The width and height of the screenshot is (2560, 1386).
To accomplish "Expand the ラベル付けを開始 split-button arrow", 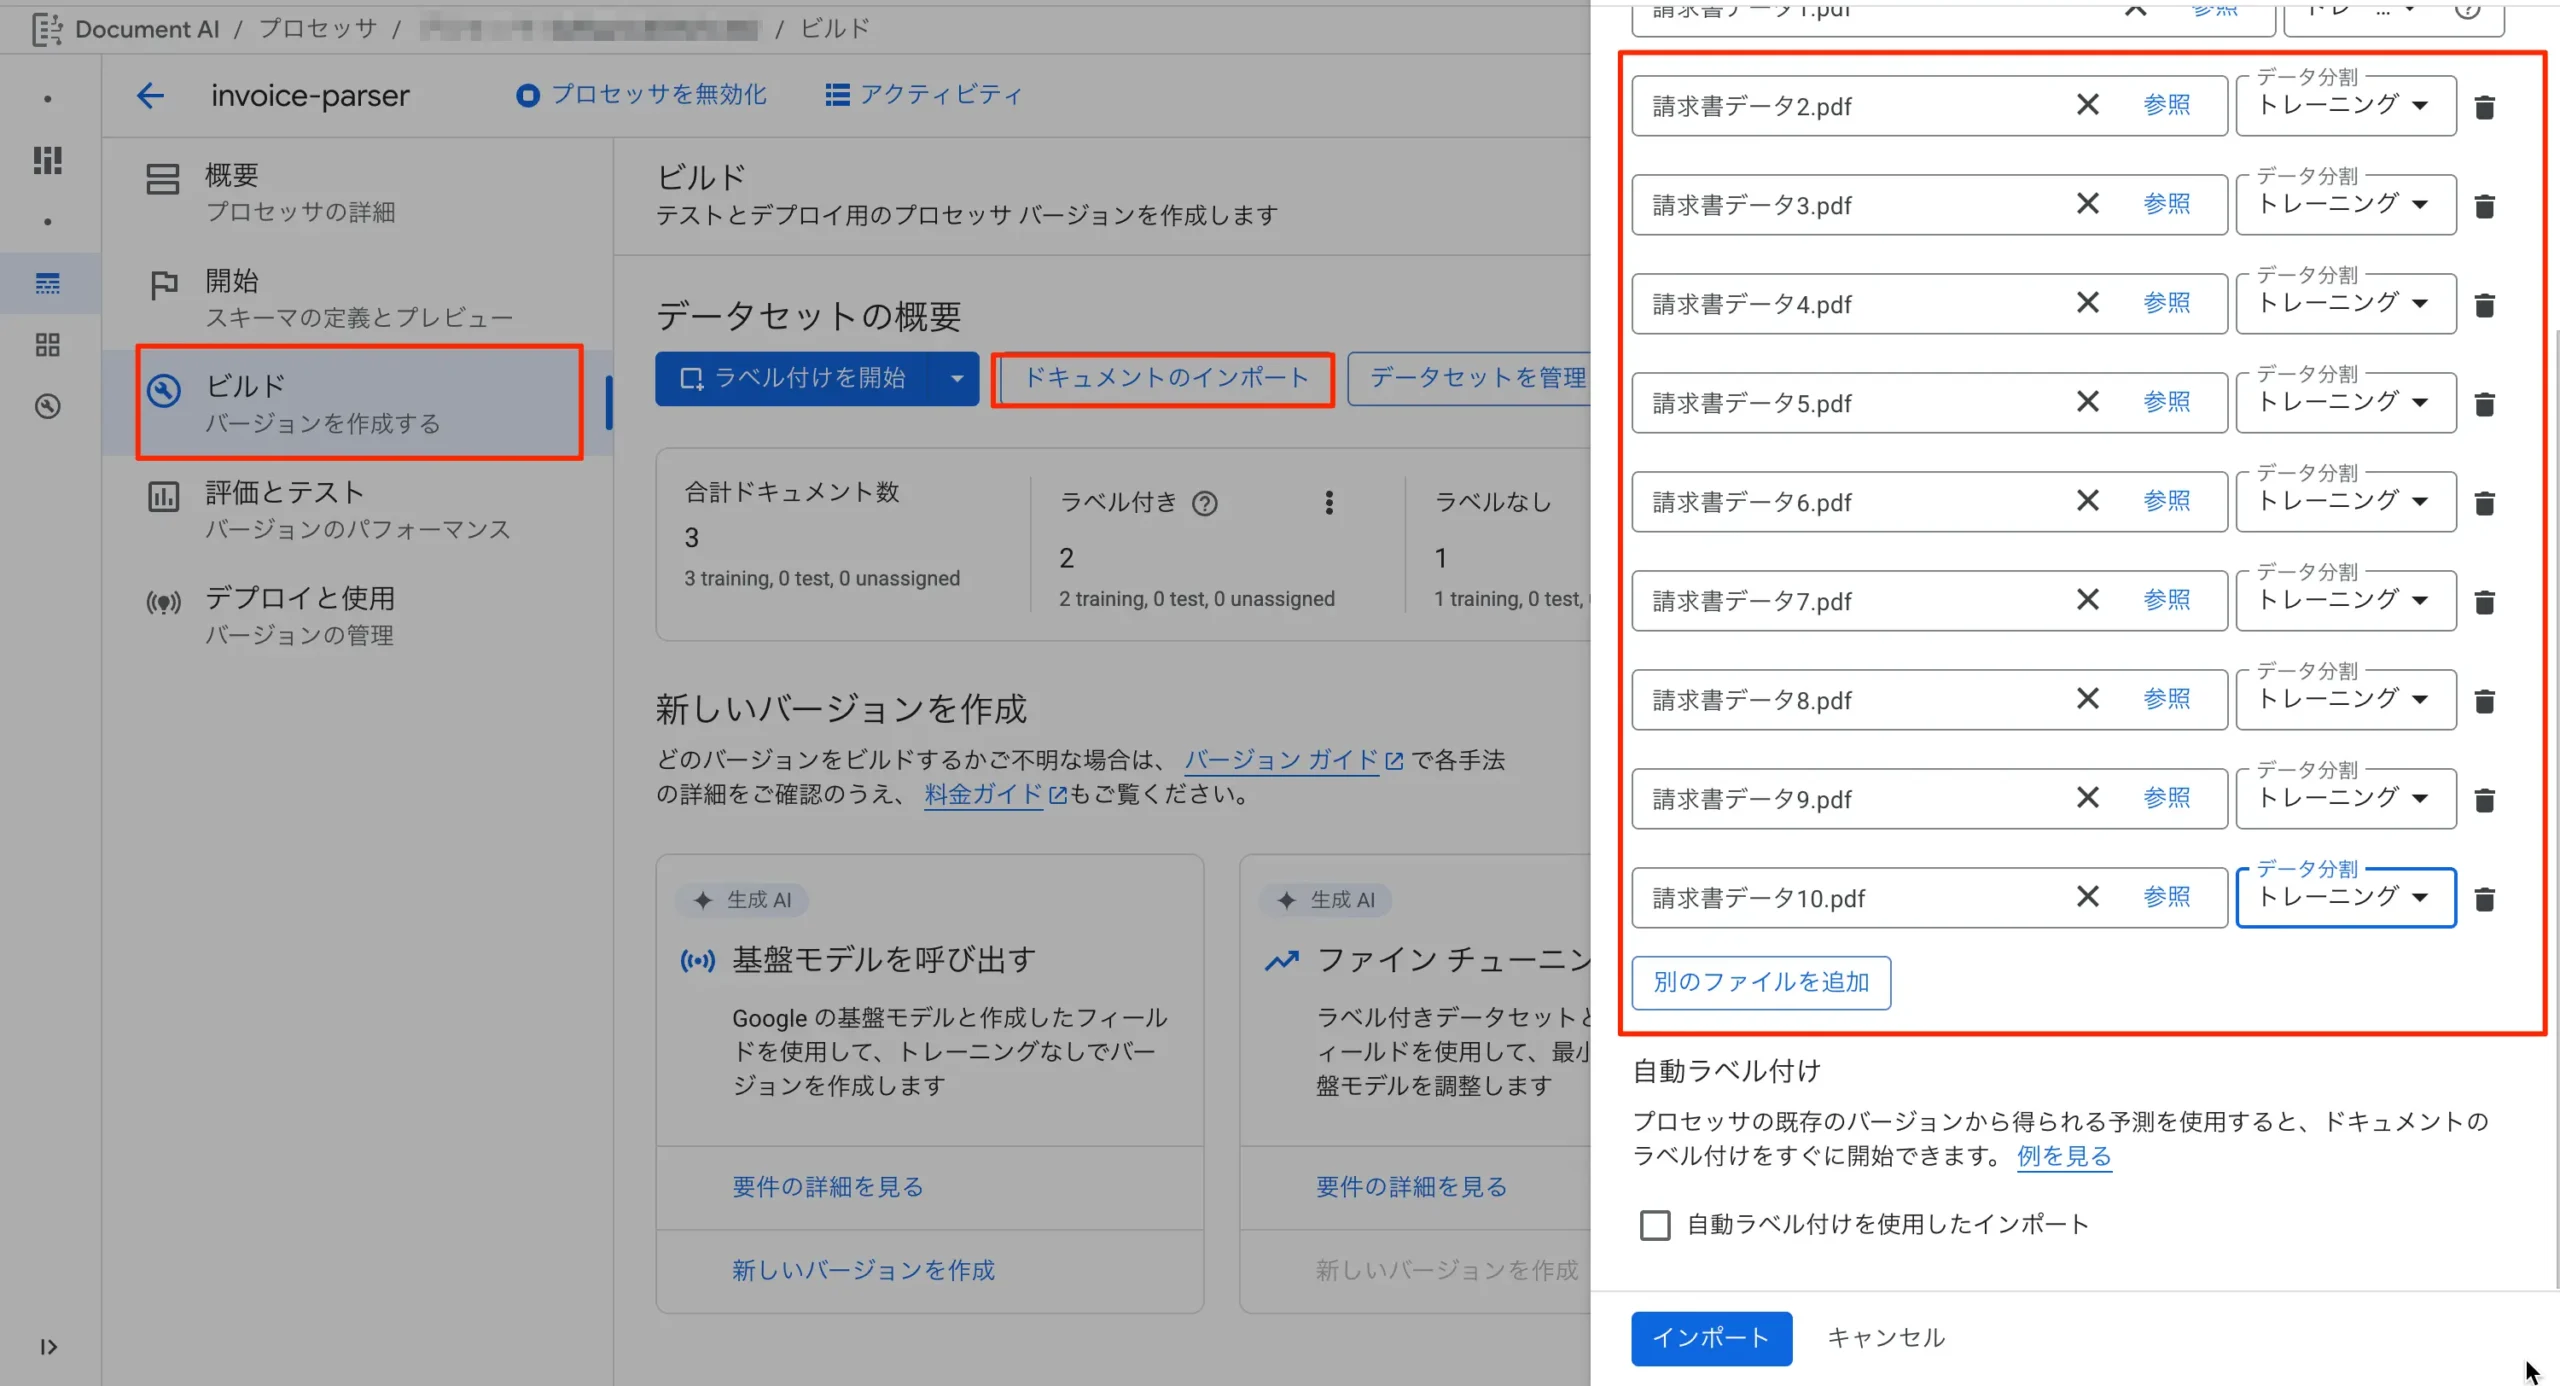I will (956, 378).
